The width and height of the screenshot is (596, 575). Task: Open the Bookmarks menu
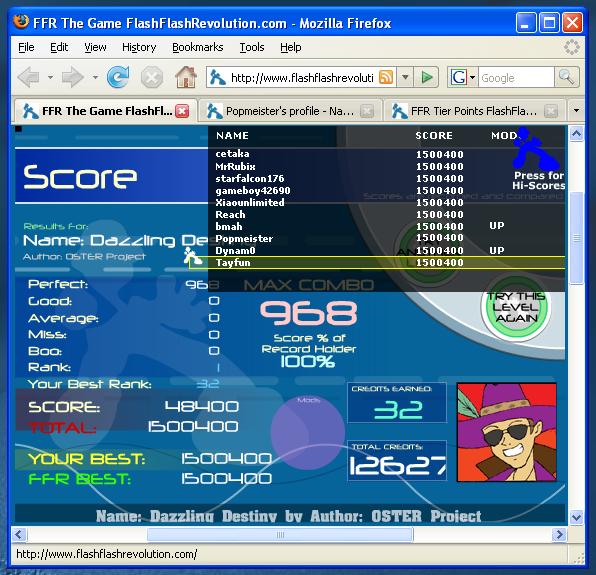198,47
